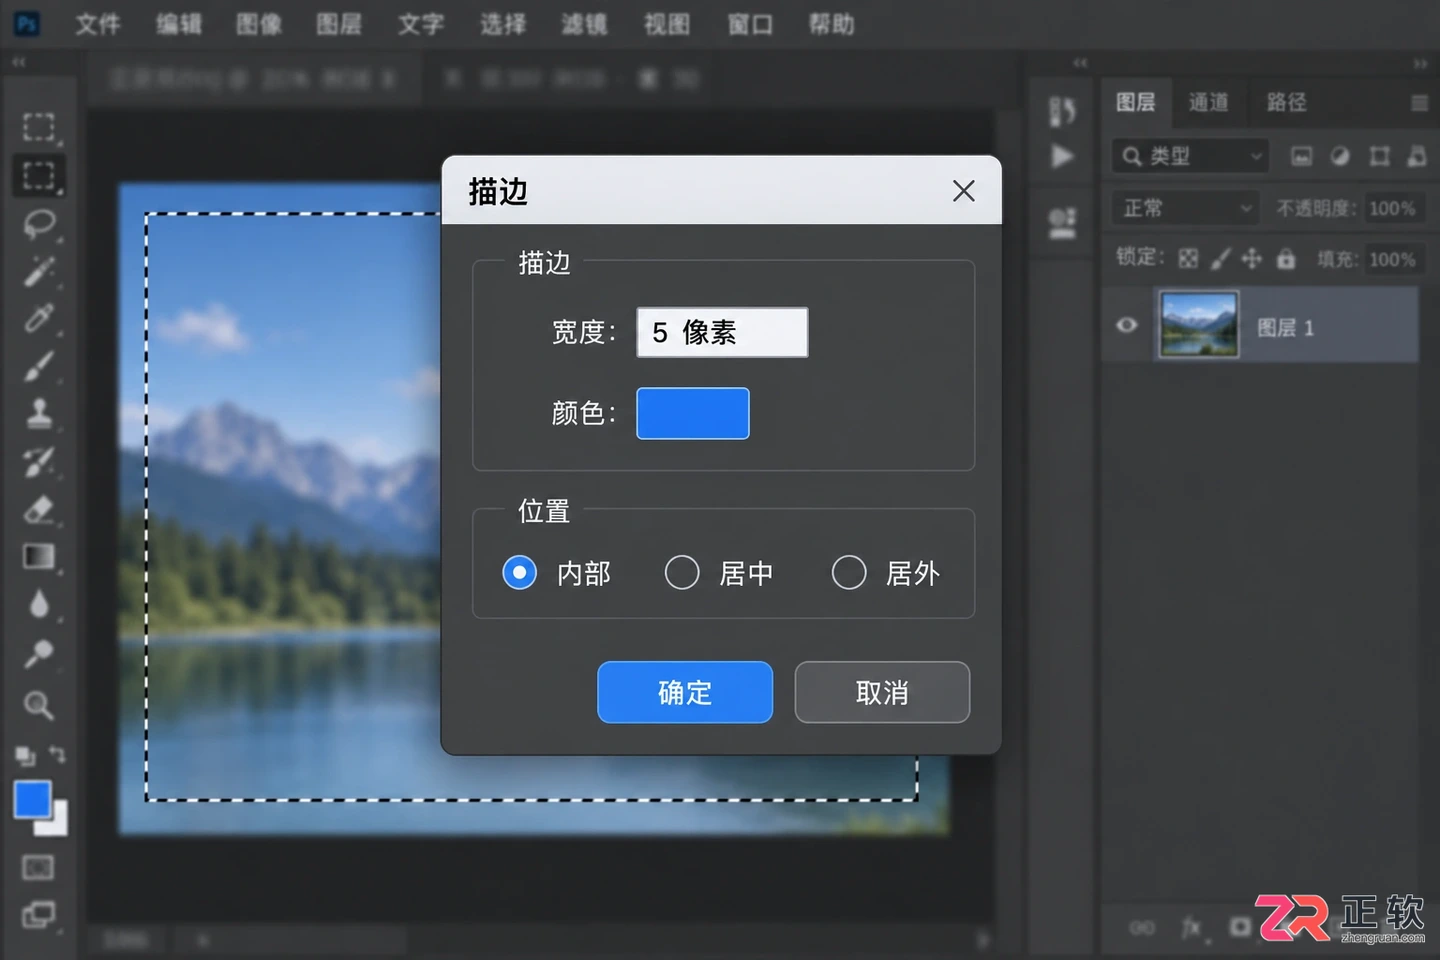Open the blue stroke 颜色 swatch
Image resolution: width=1440 pixels, height=960 pixels.
coord(693,413)
